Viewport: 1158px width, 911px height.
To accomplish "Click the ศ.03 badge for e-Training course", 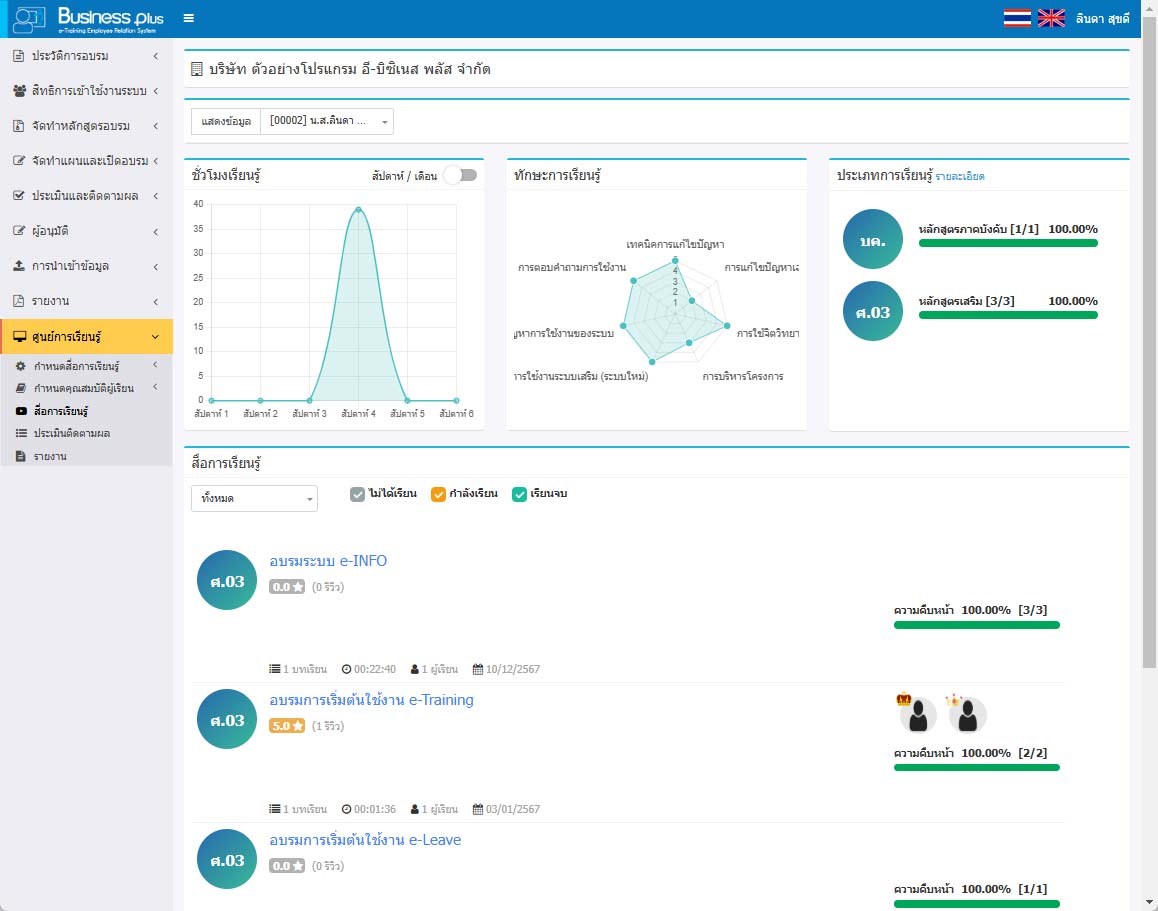I will pos(227,719).
